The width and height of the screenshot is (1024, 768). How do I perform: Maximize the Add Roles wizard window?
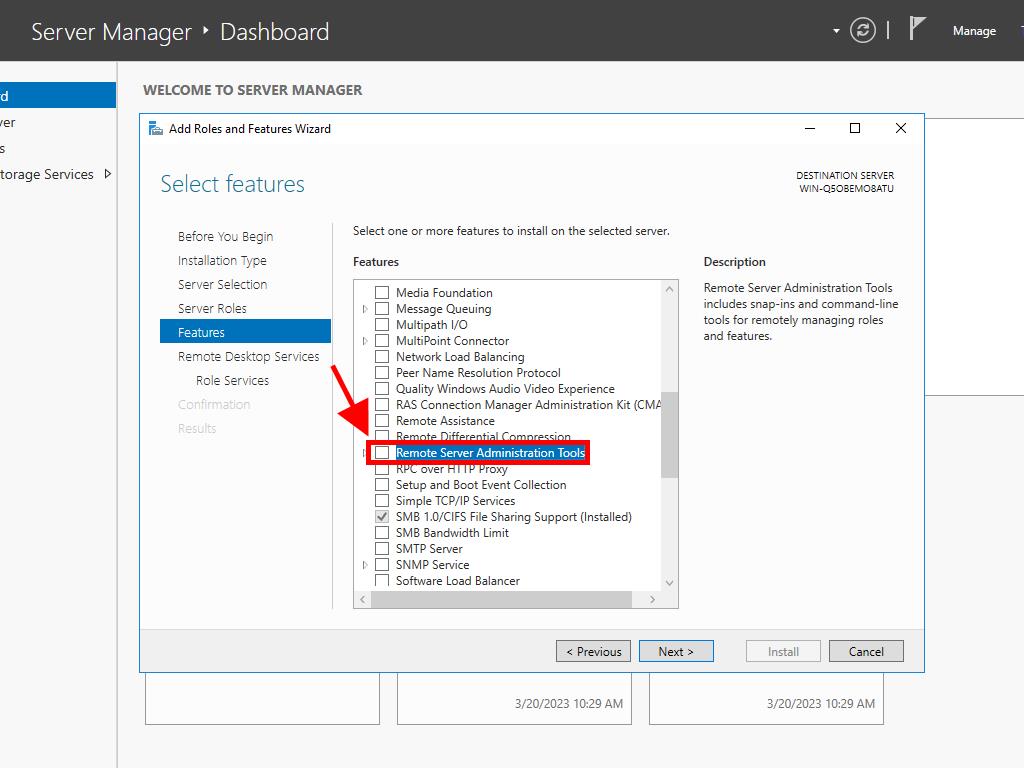coord(855,128)
